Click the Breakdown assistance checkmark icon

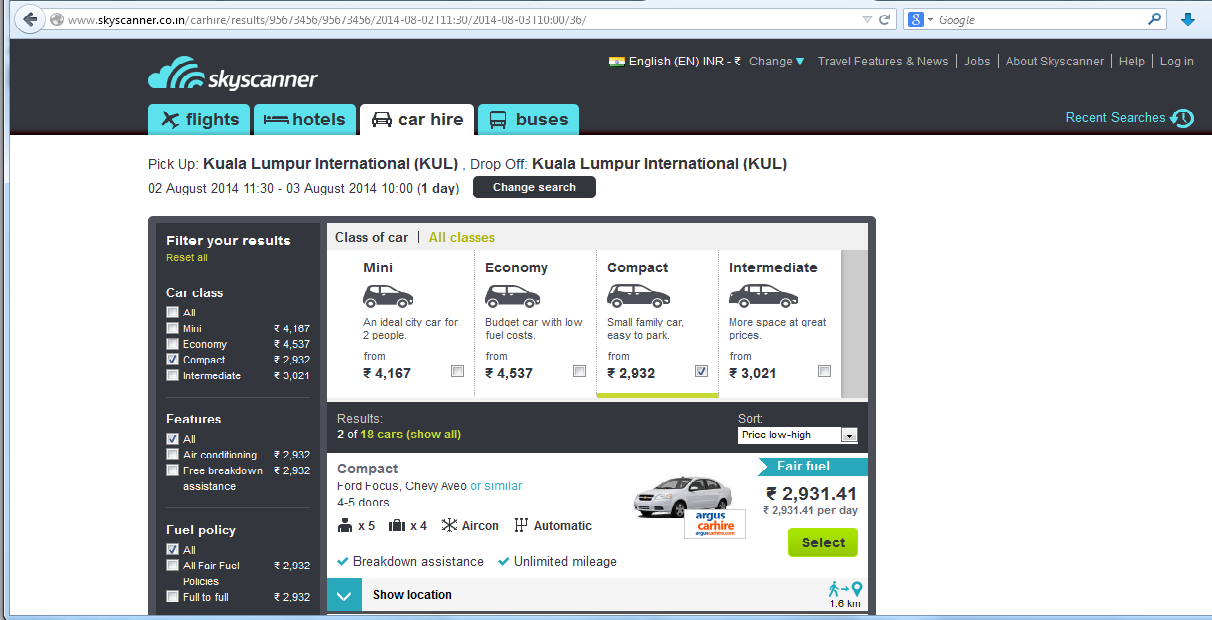coord(343,562)
